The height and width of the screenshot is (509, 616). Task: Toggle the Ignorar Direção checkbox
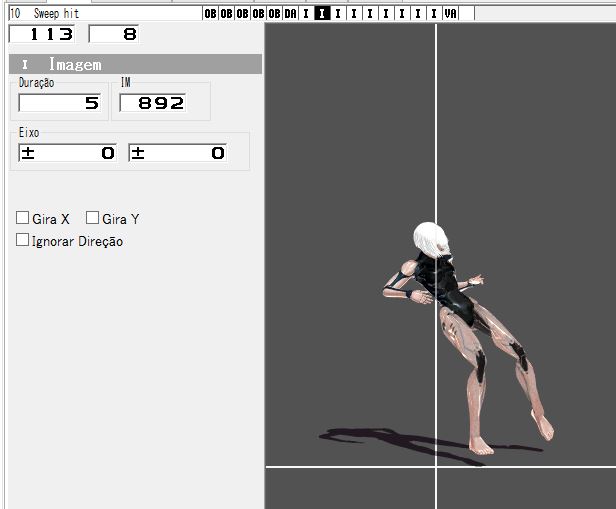(22, 240)
